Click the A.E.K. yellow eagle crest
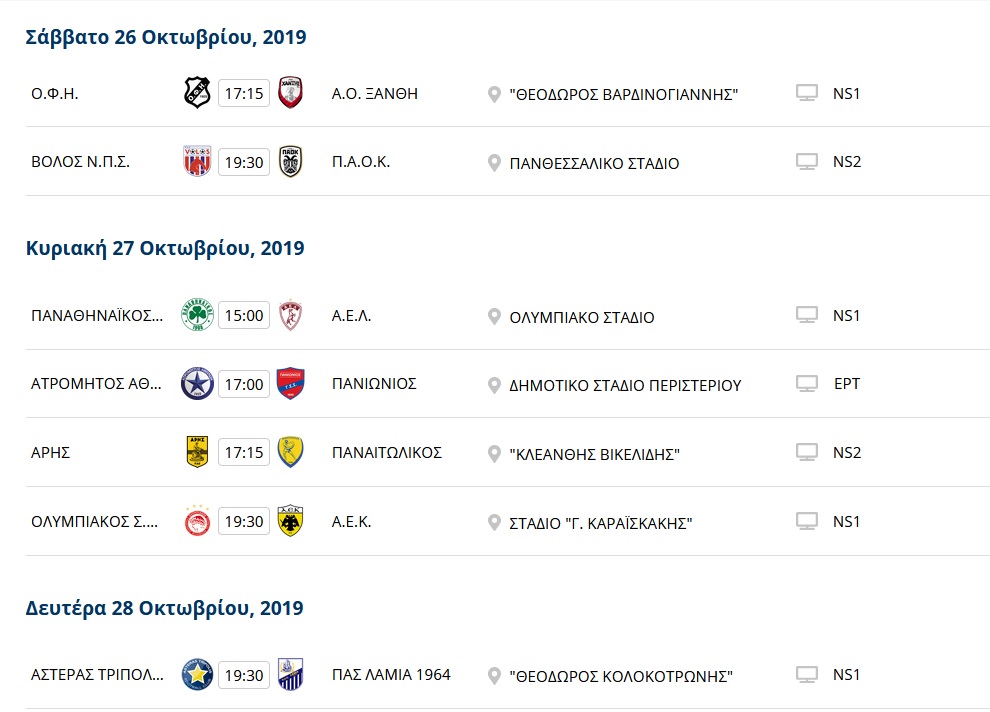This screenshot has width=990, height=712. click(291, 521)
